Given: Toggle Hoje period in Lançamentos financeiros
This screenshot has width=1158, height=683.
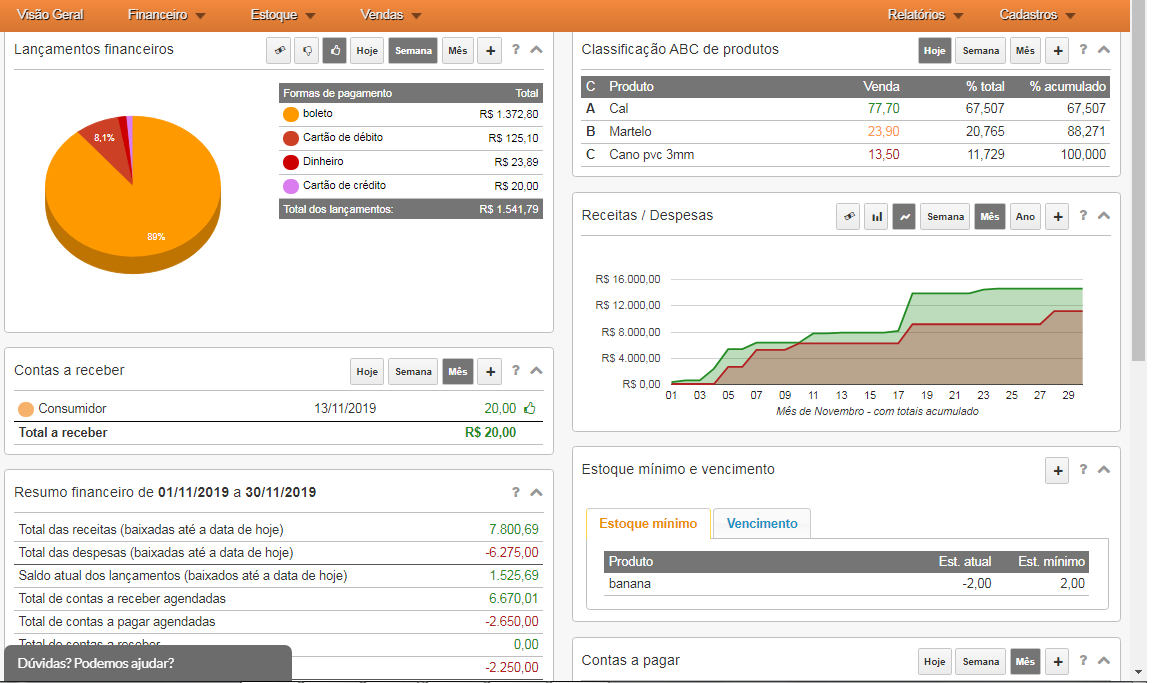Looking at the screenshot, I should [367, 50].
